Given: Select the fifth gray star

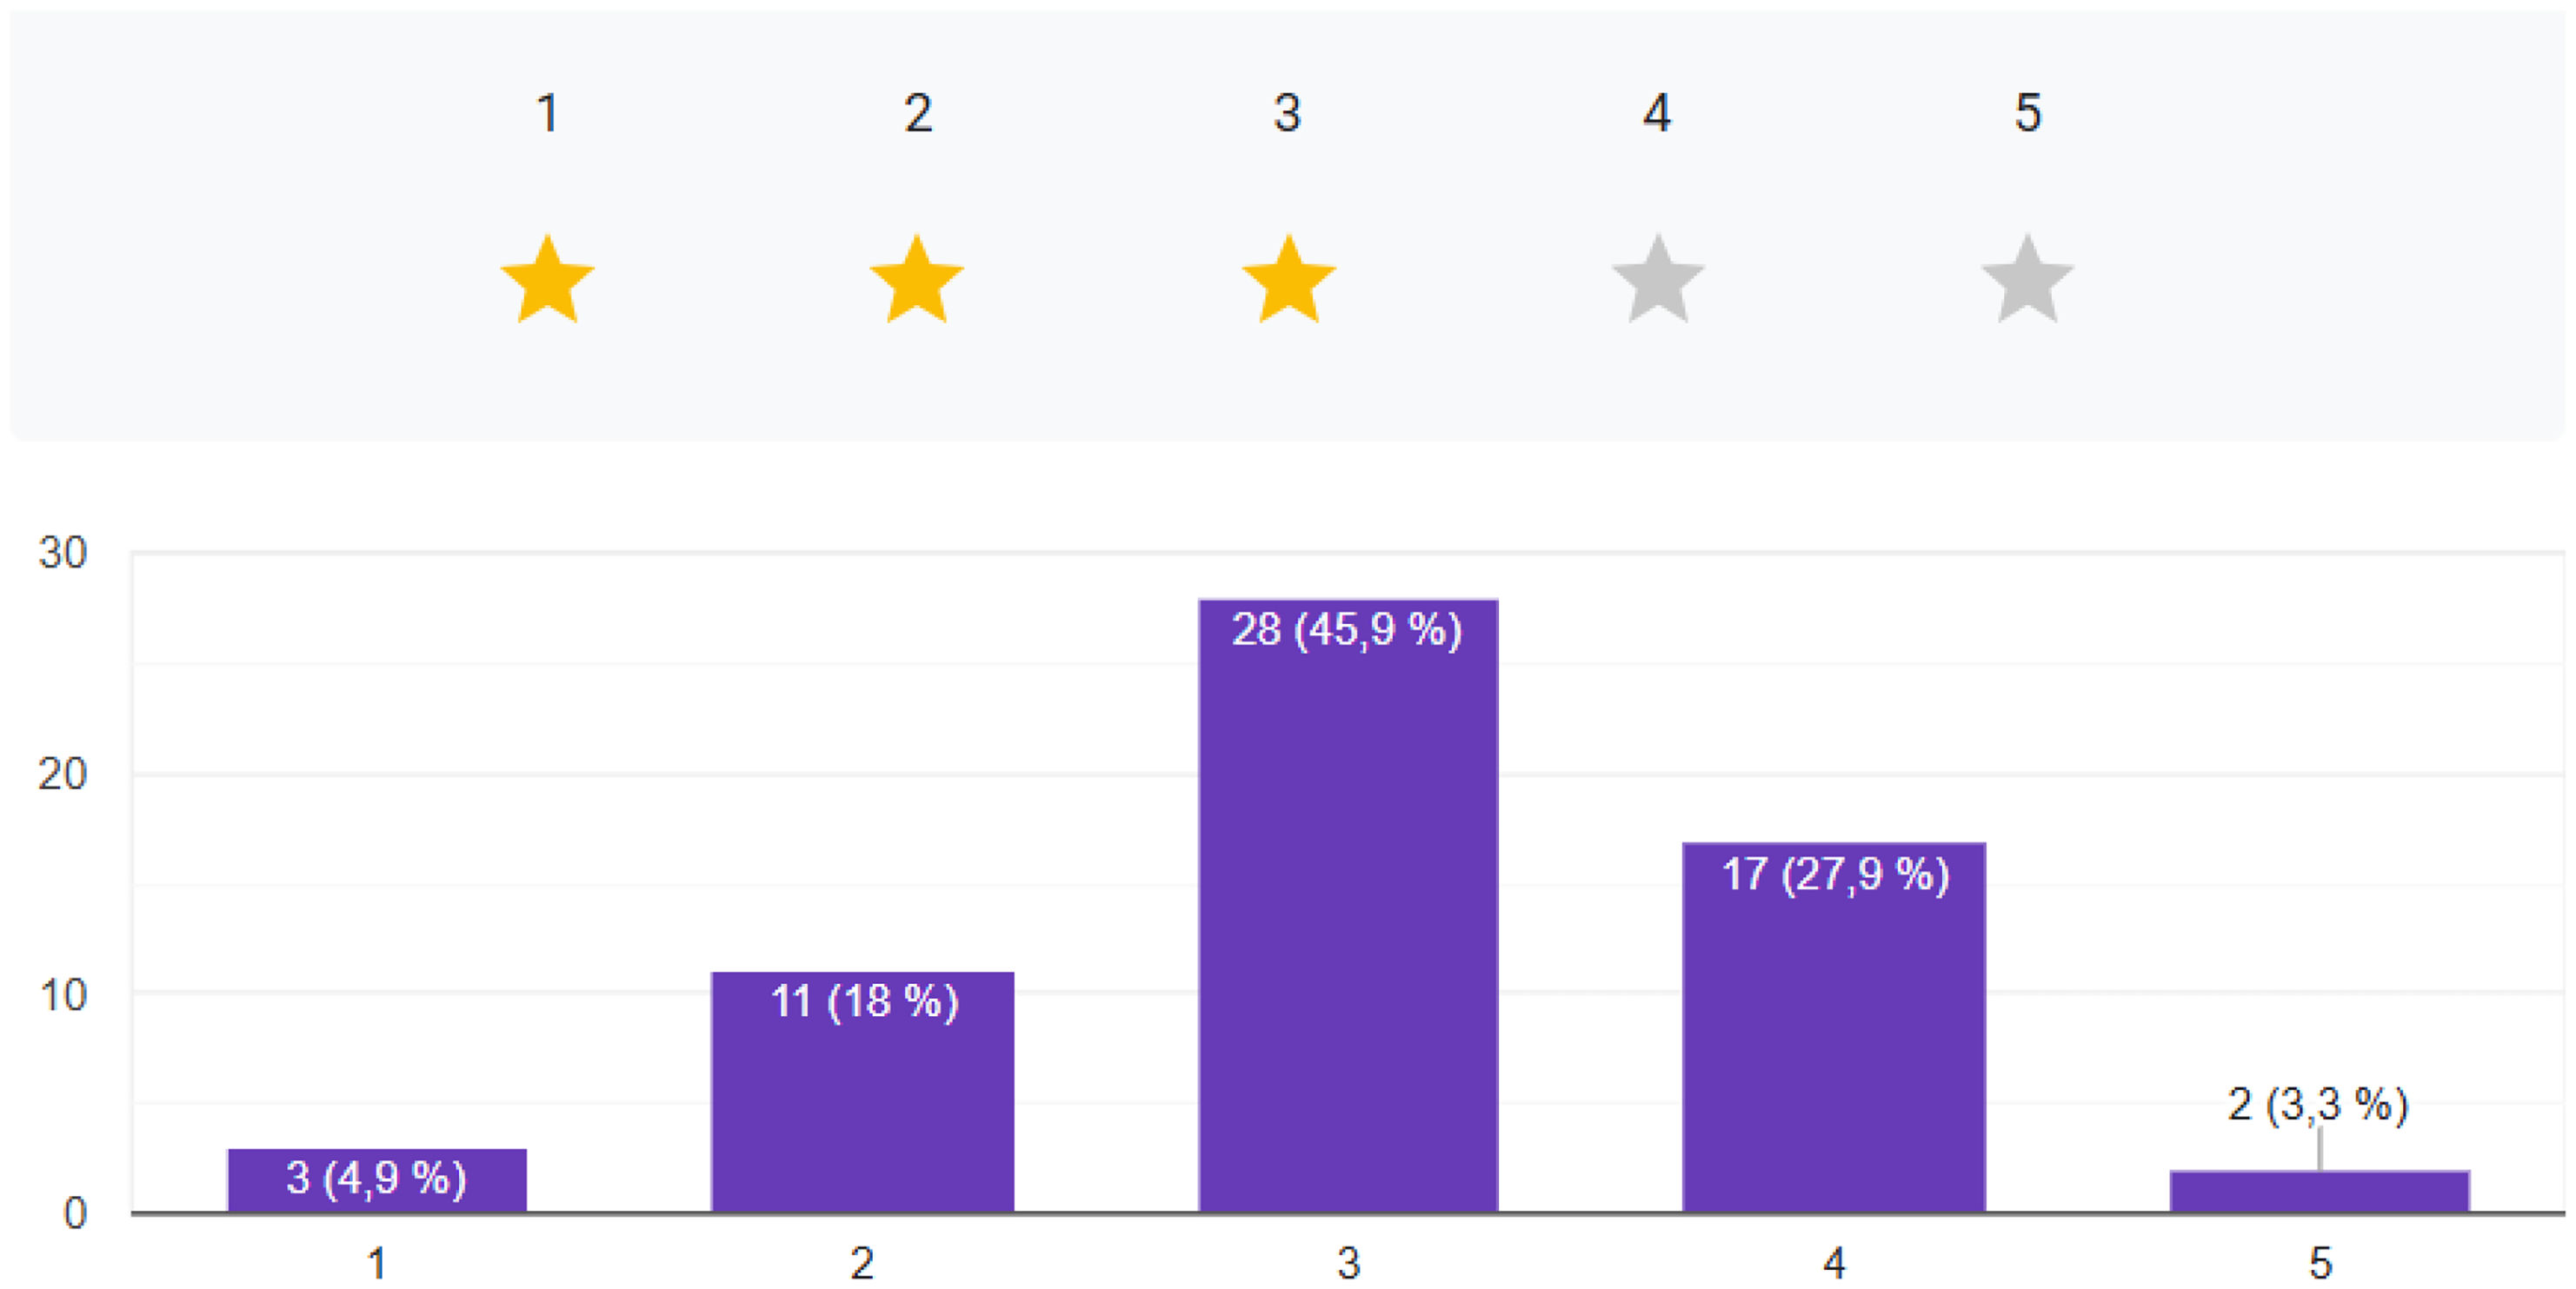Looking at the screenshot, I should coord(2028,280).
